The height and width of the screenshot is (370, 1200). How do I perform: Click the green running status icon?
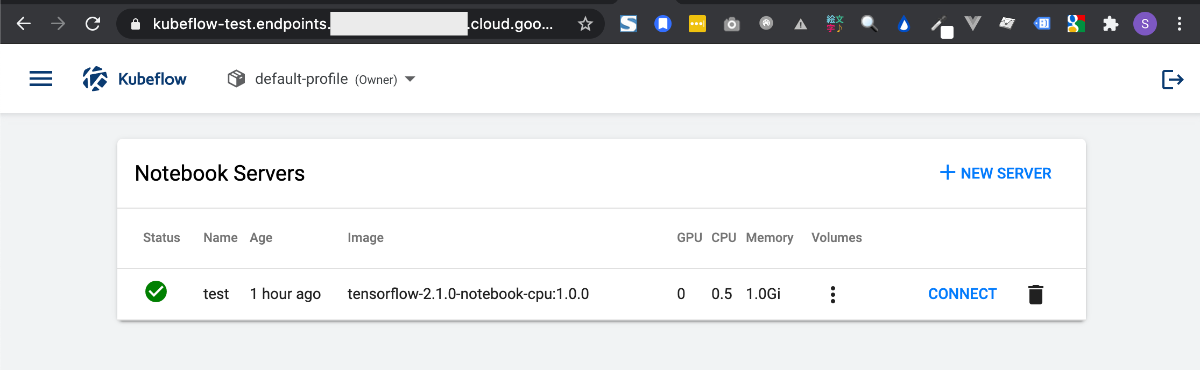tap(156, 292)
